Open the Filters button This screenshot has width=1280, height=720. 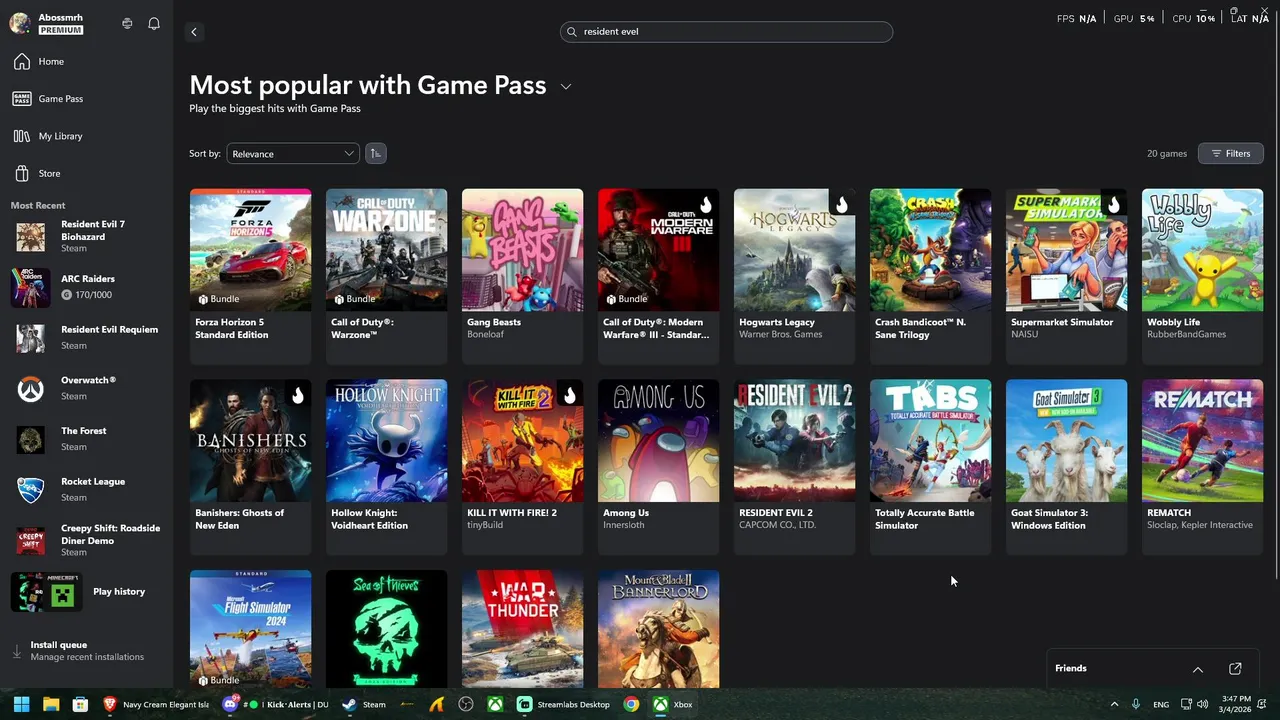point(1230,153)
